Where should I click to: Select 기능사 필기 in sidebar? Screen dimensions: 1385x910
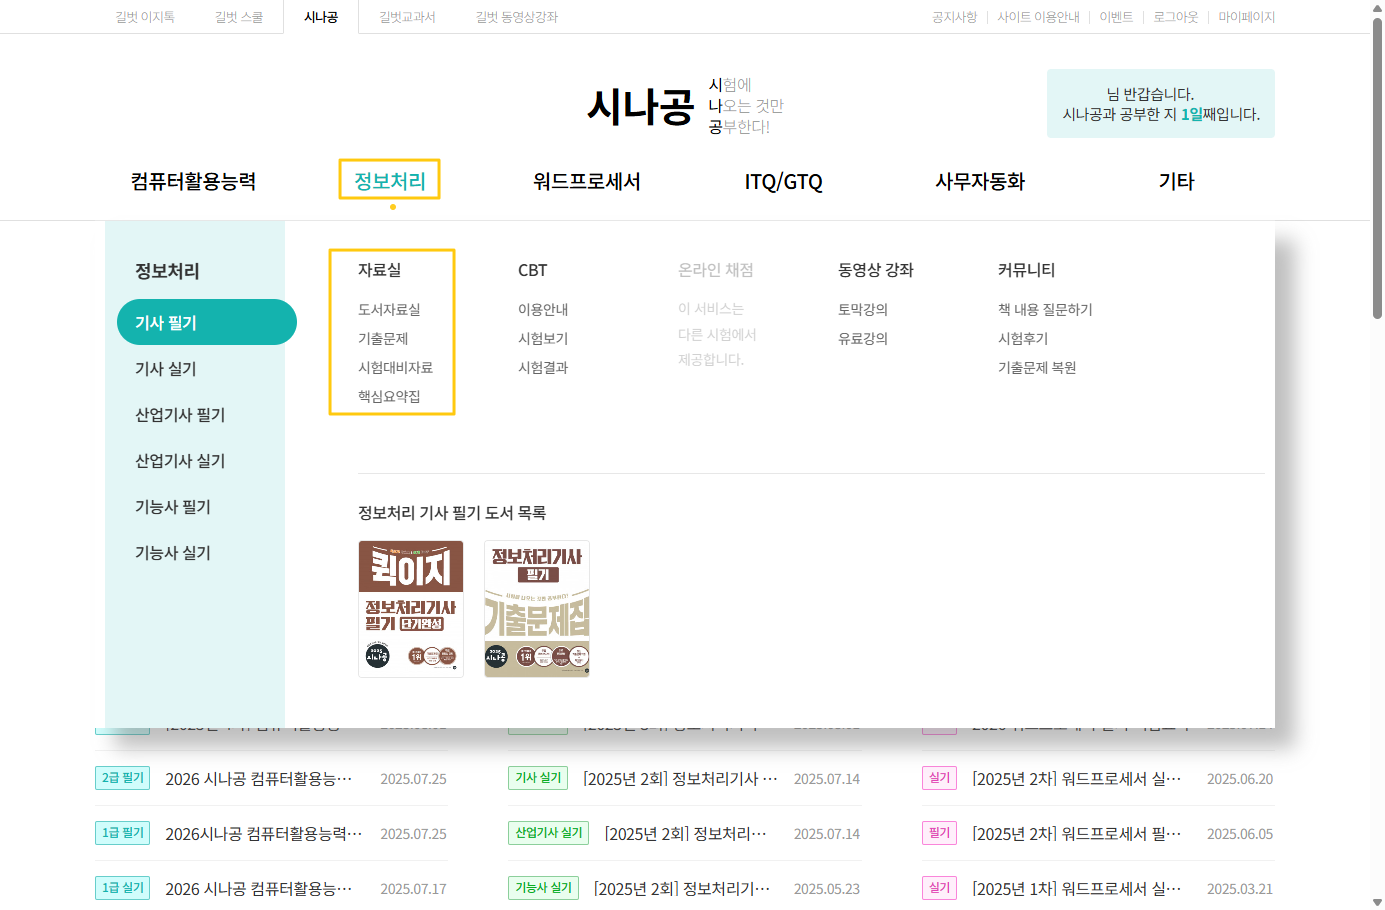[x=173, y=507]
